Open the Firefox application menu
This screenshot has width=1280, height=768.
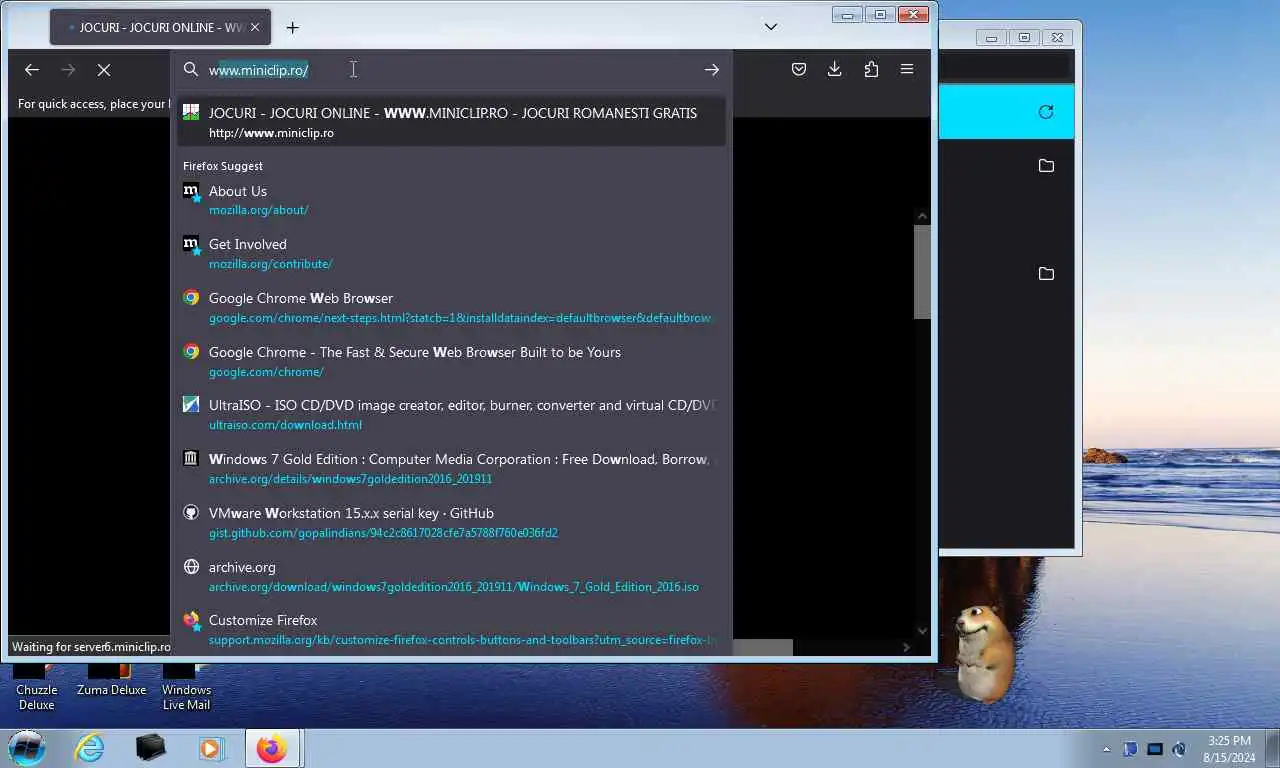click(x=907, y=69)
